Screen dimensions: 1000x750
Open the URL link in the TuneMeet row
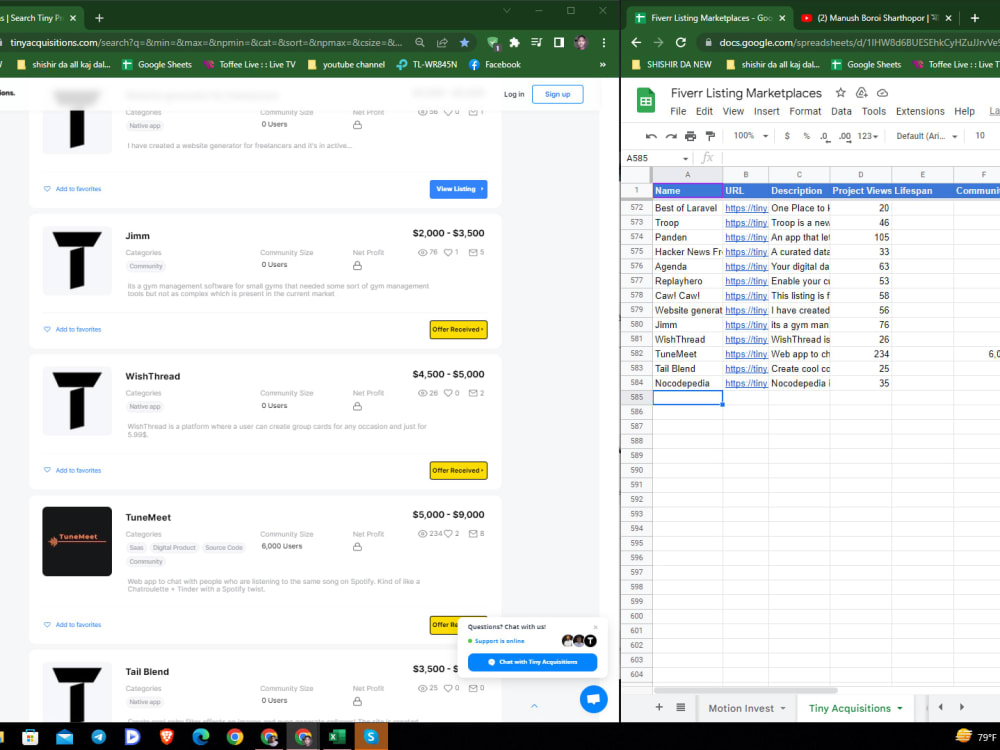pyautogui.click(x=746, y=354)
